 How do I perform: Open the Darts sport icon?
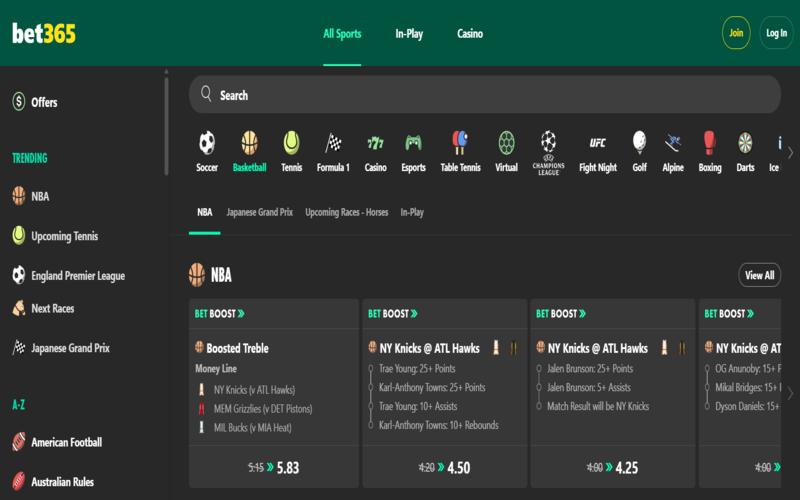[x=745, y=143]
